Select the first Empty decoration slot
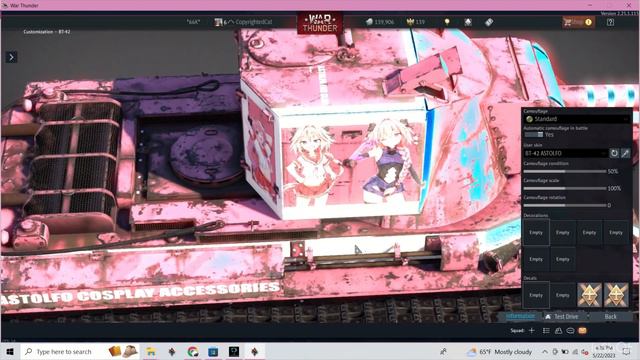Screen dimensions: 640x360 click(x=536, y=232)
